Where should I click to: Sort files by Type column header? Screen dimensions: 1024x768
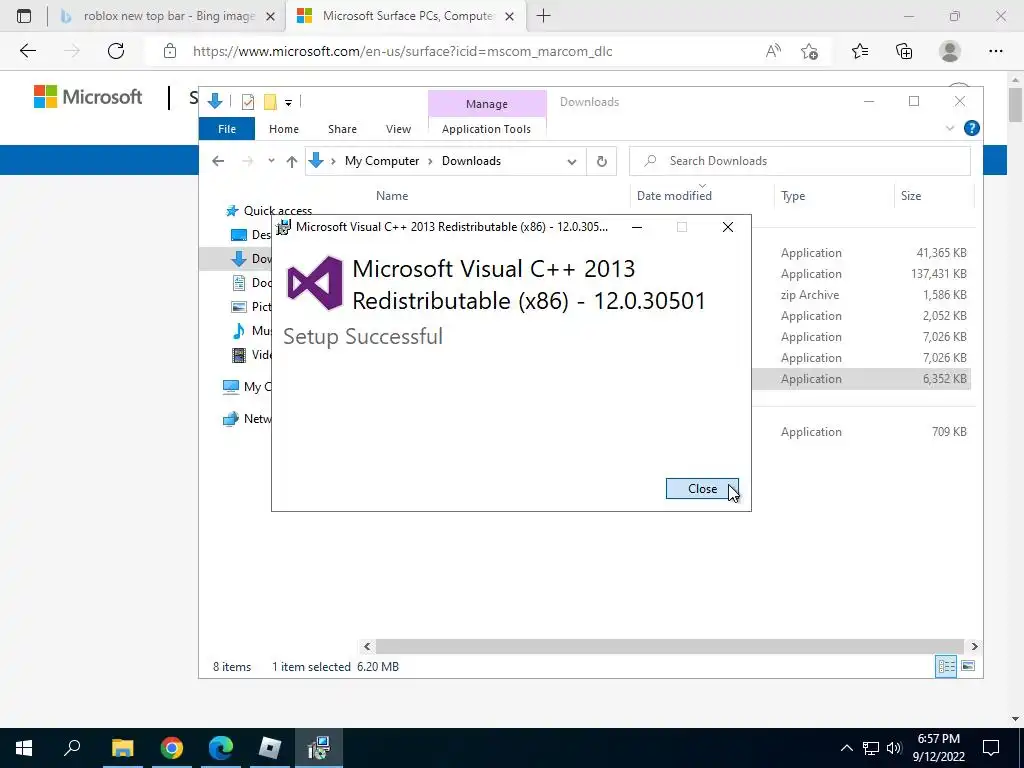point(793,195)
